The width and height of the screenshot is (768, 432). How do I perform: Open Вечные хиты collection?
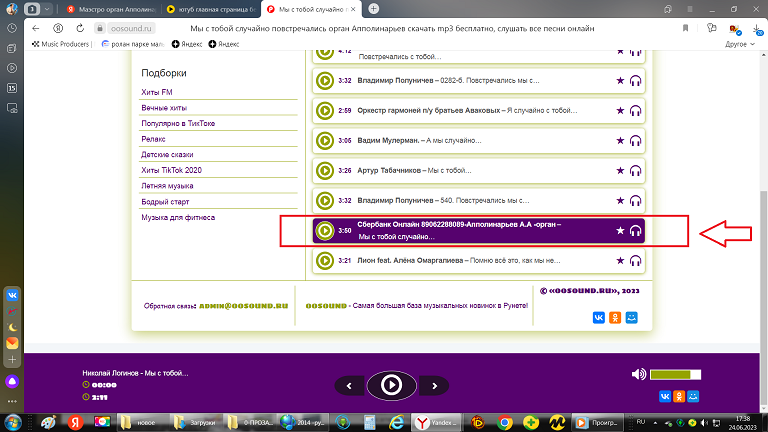click(x=164, y=108)
